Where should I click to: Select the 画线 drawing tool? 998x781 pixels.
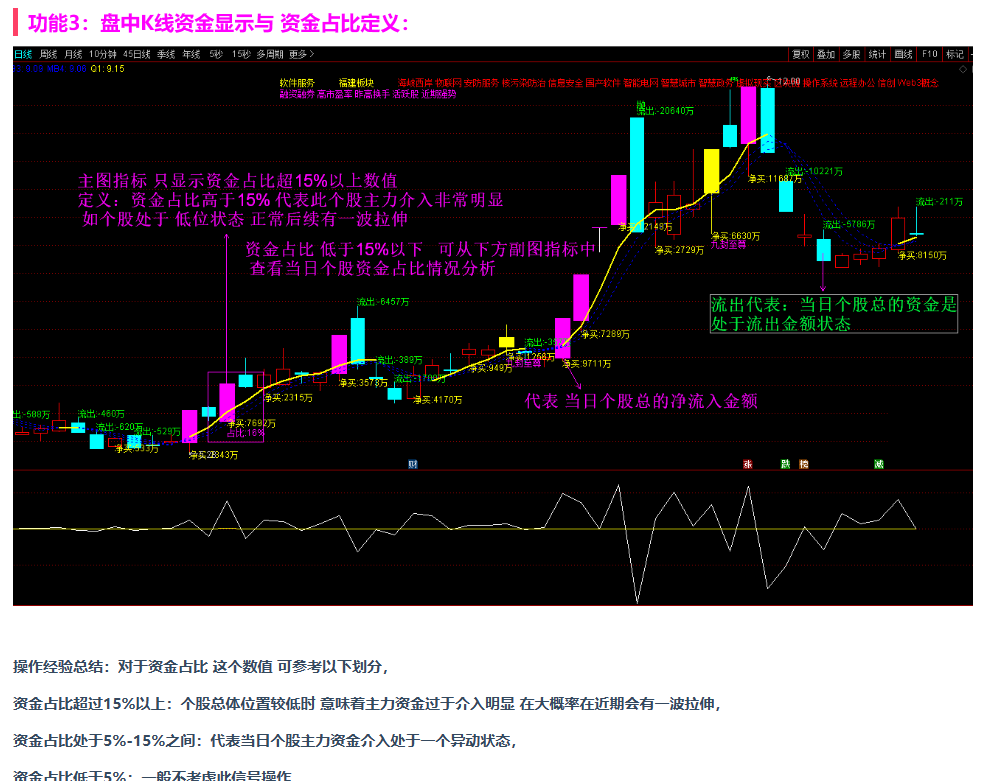pos(904,54)
